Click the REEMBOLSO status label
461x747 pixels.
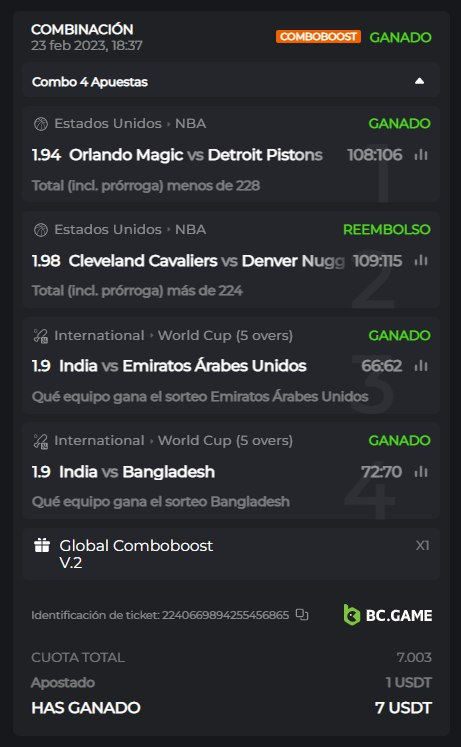(x=387, y=230)
